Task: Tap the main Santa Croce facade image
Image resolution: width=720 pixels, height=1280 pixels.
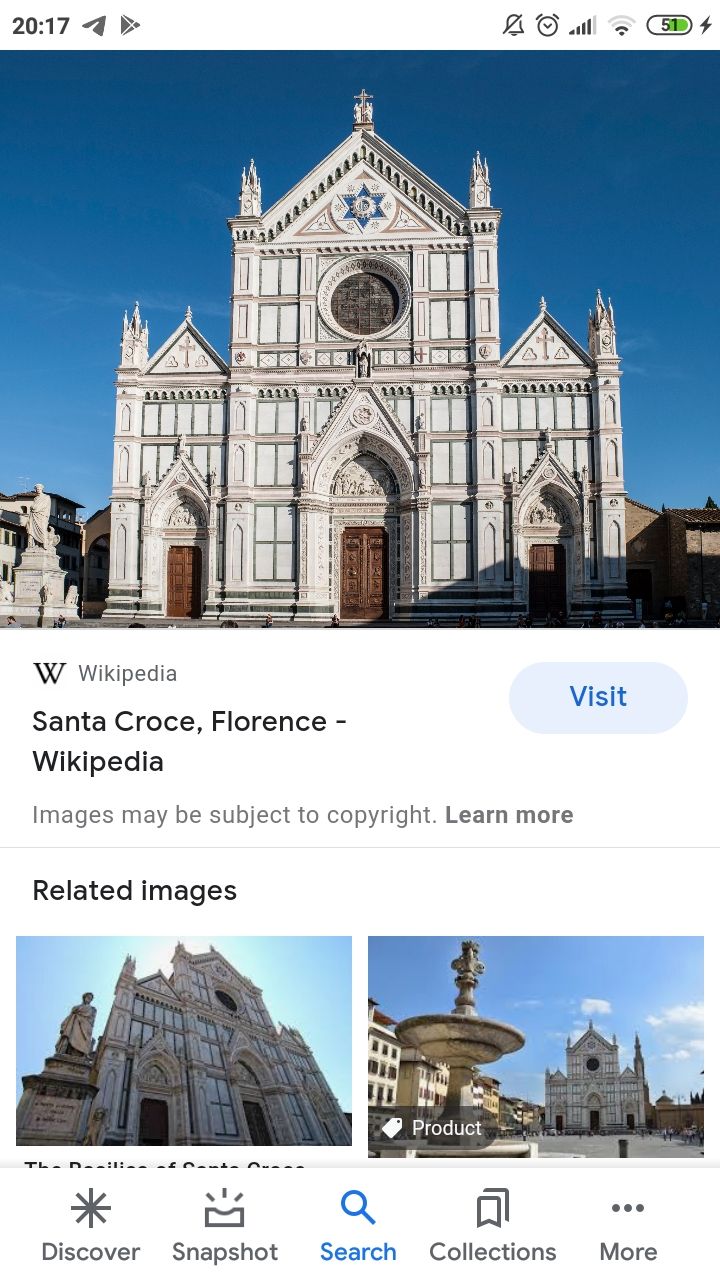Action: (x=360, y=340)
